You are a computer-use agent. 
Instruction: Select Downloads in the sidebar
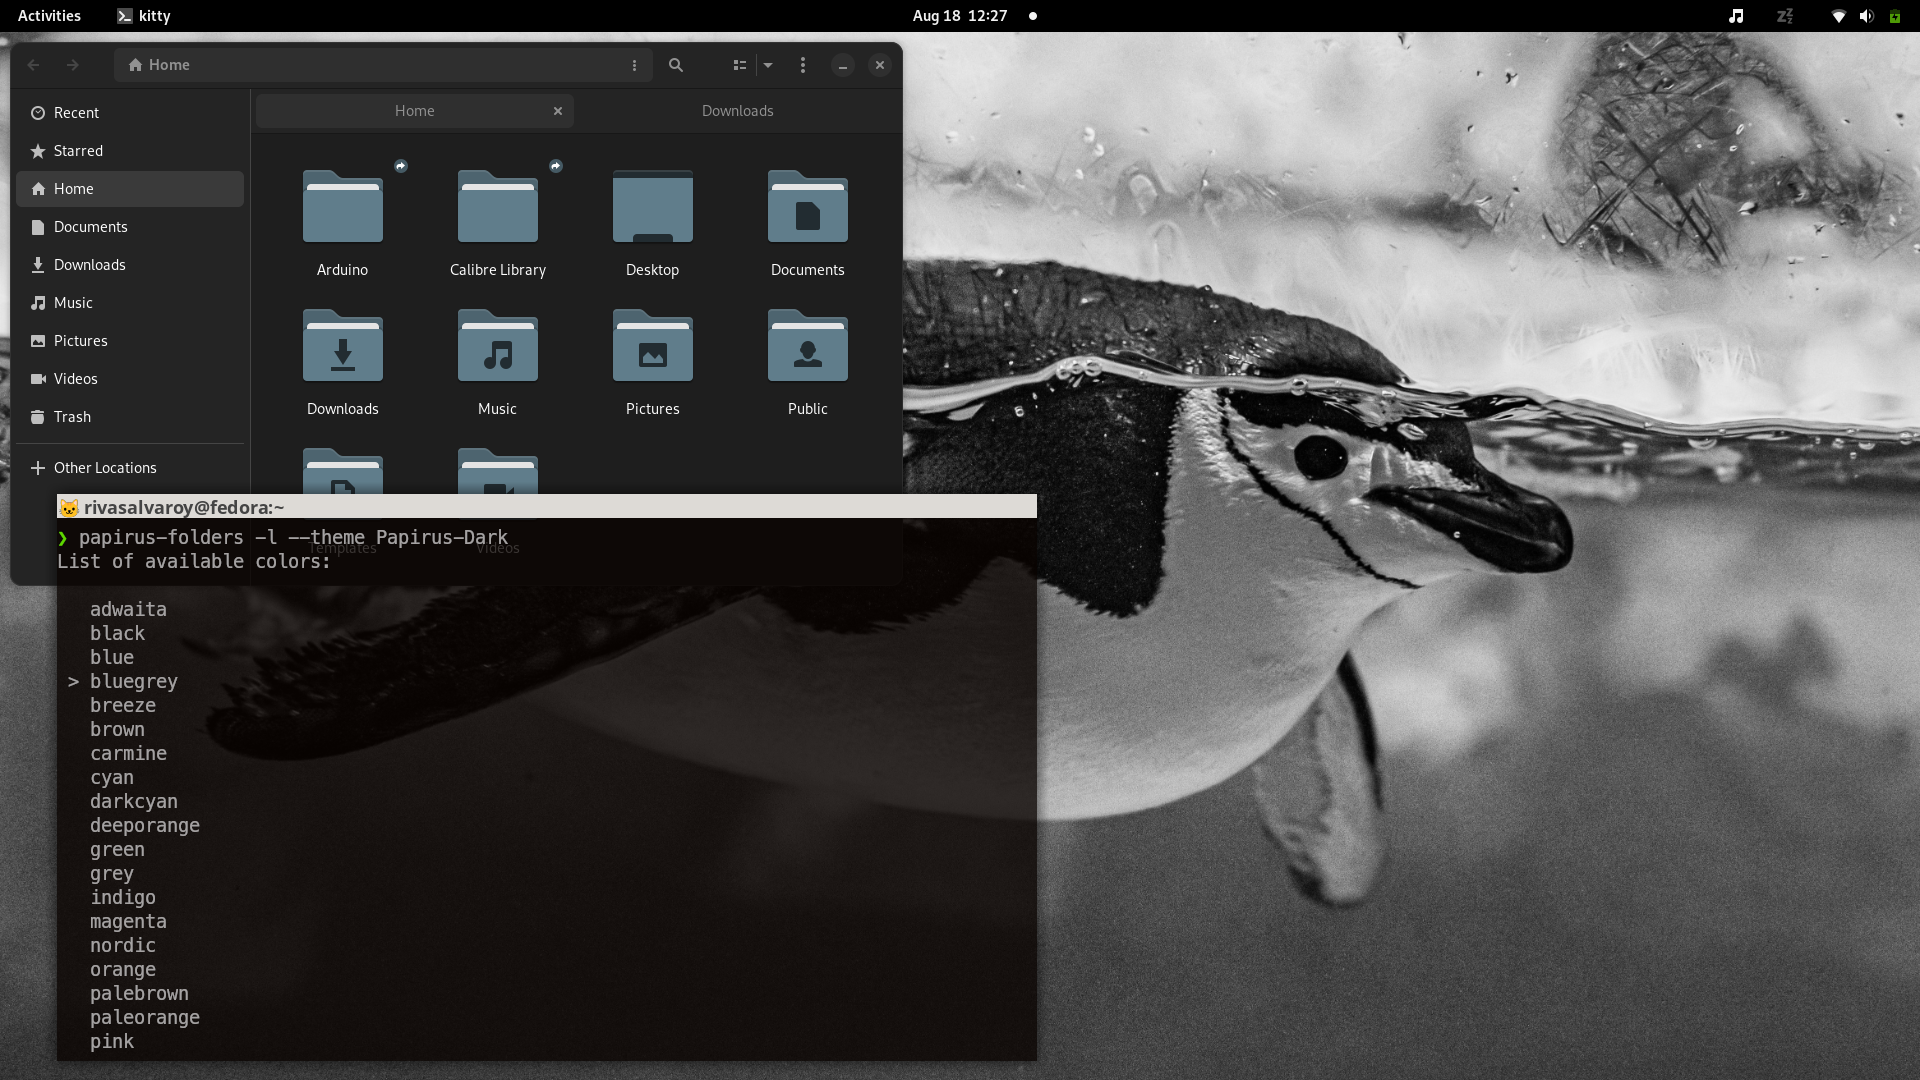(130, 265)
